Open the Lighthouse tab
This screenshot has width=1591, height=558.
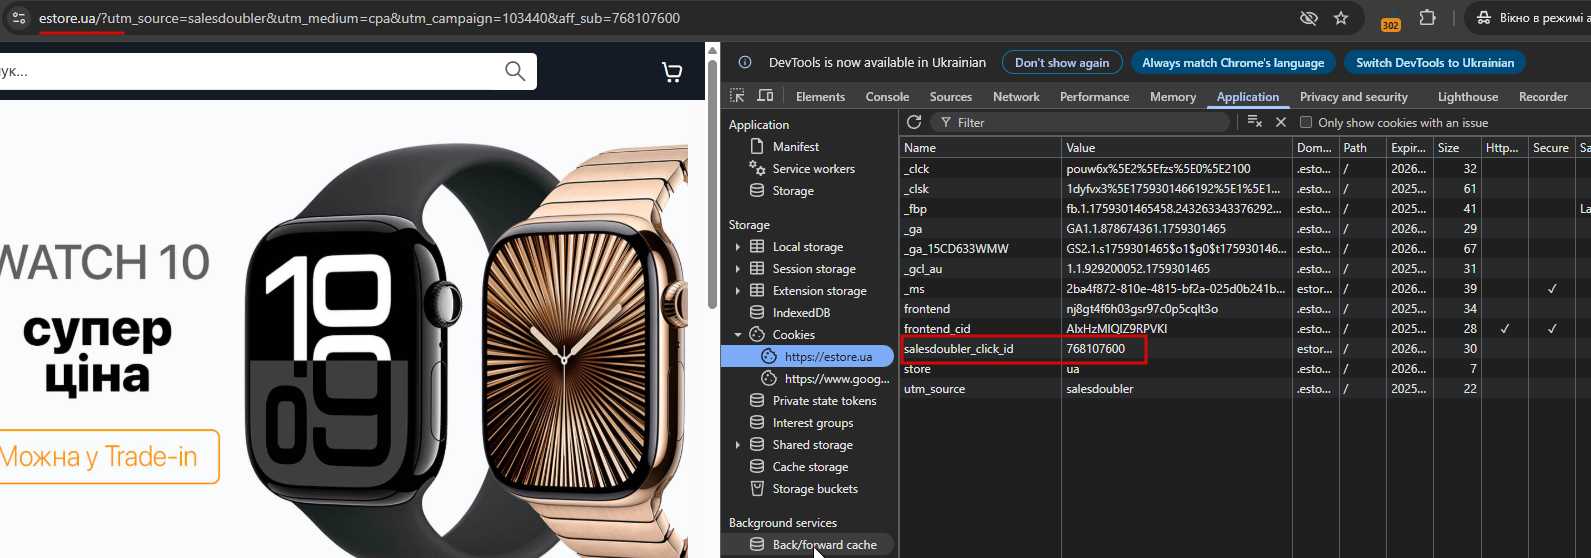pyautogui.click(x=1468, y=97)
